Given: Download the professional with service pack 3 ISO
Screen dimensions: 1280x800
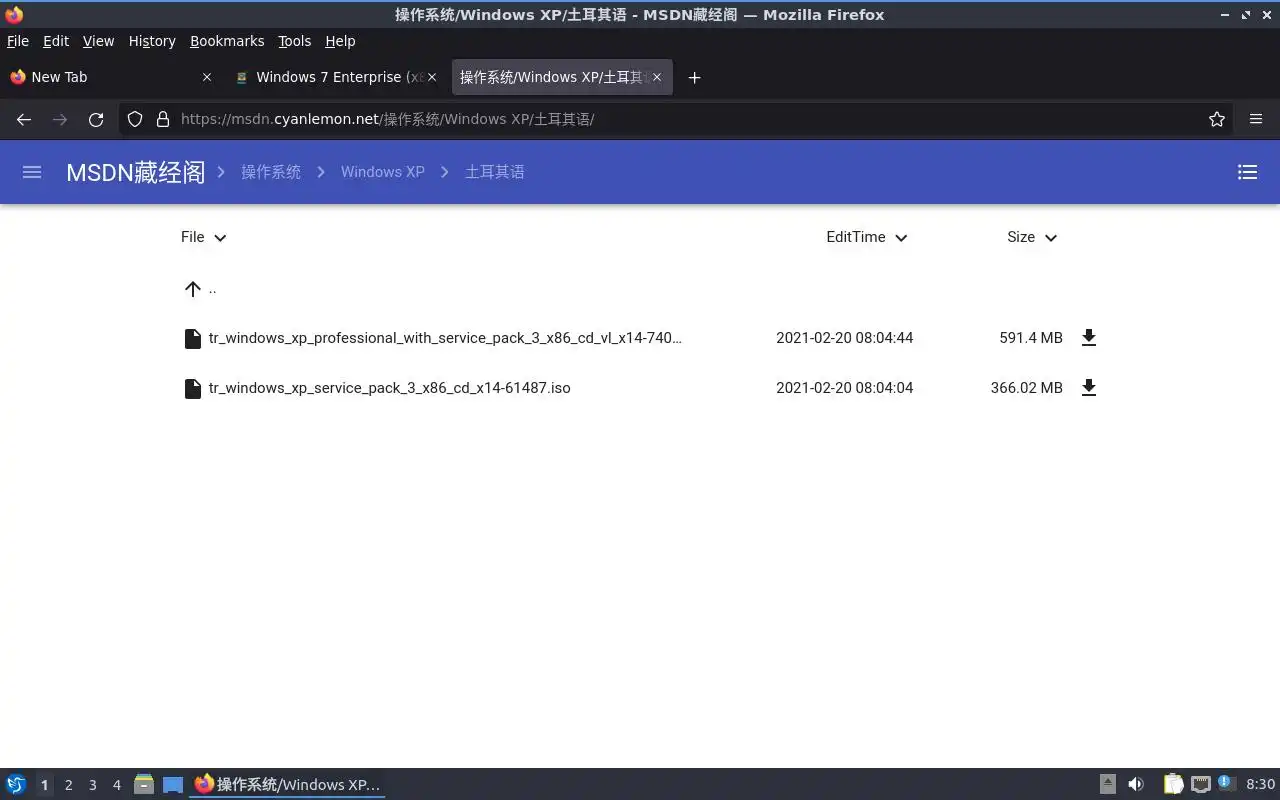Looking at the screenshot, I should click(x=1089, y=338).
